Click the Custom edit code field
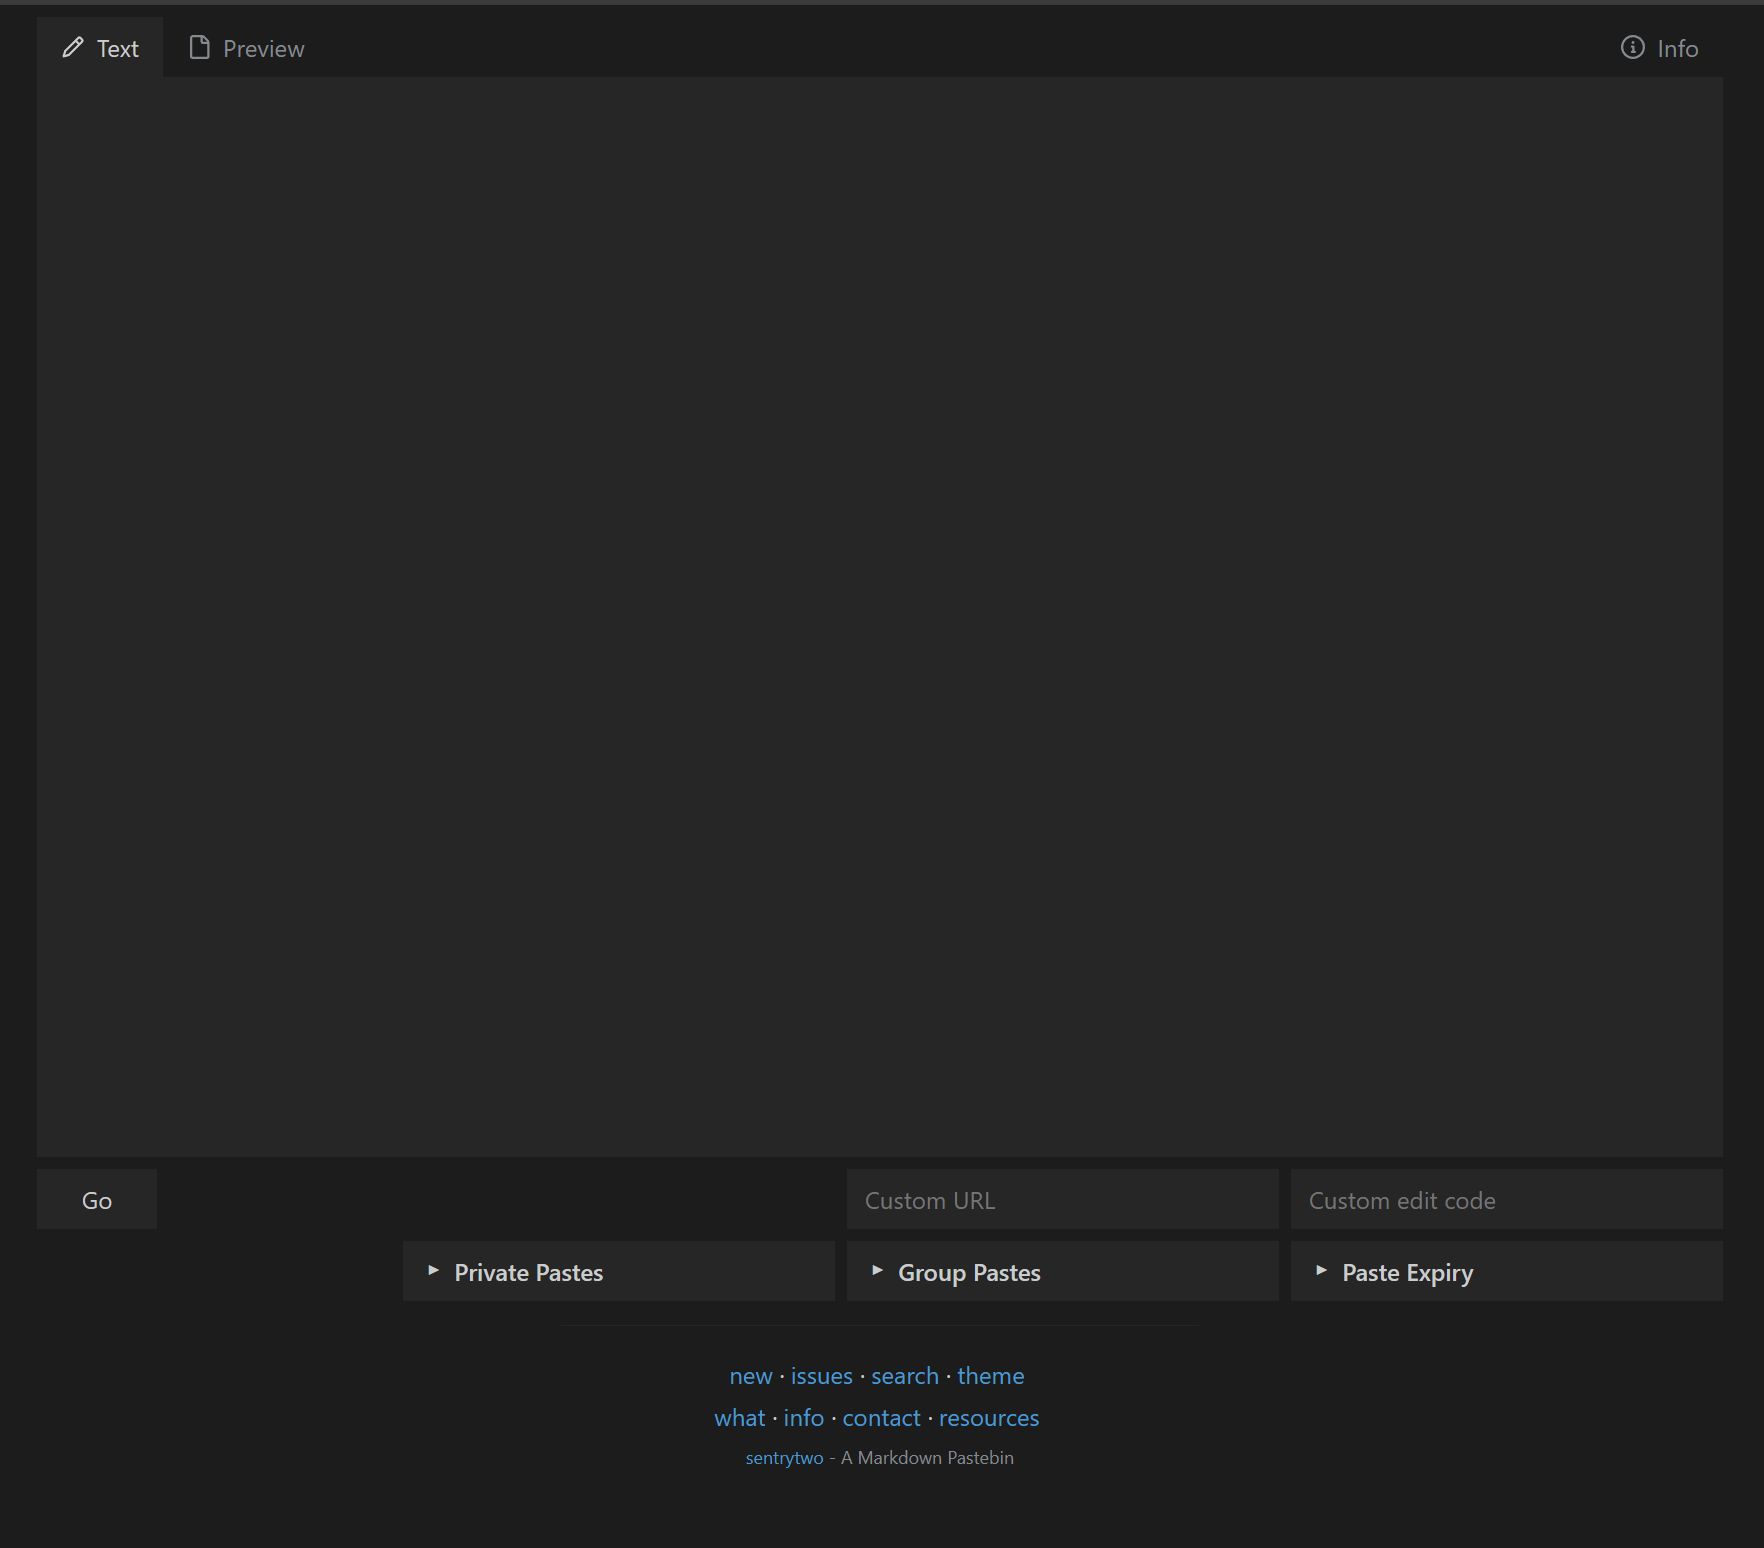 click(1505, 1199)
